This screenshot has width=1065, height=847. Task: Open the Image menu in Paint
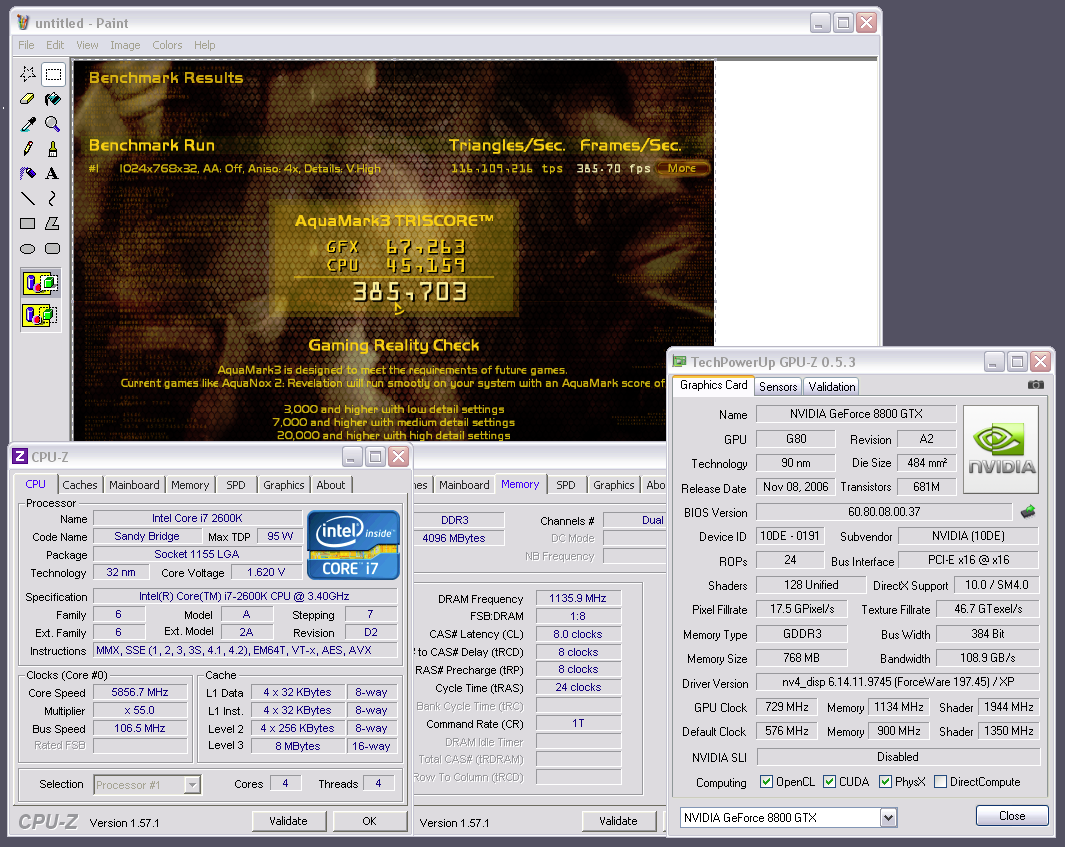[x=125, y=45]
